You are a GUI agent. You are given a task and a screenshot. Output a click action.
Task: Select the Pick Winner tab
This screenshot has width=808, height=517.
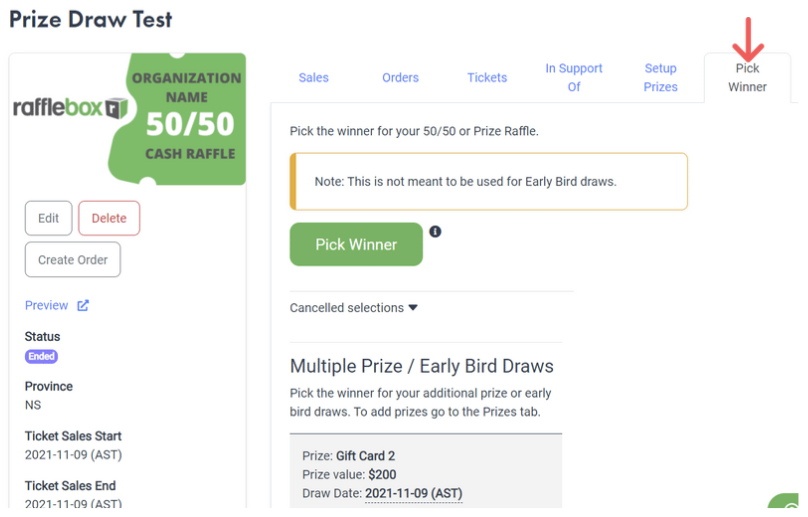(x=747, y=77)
